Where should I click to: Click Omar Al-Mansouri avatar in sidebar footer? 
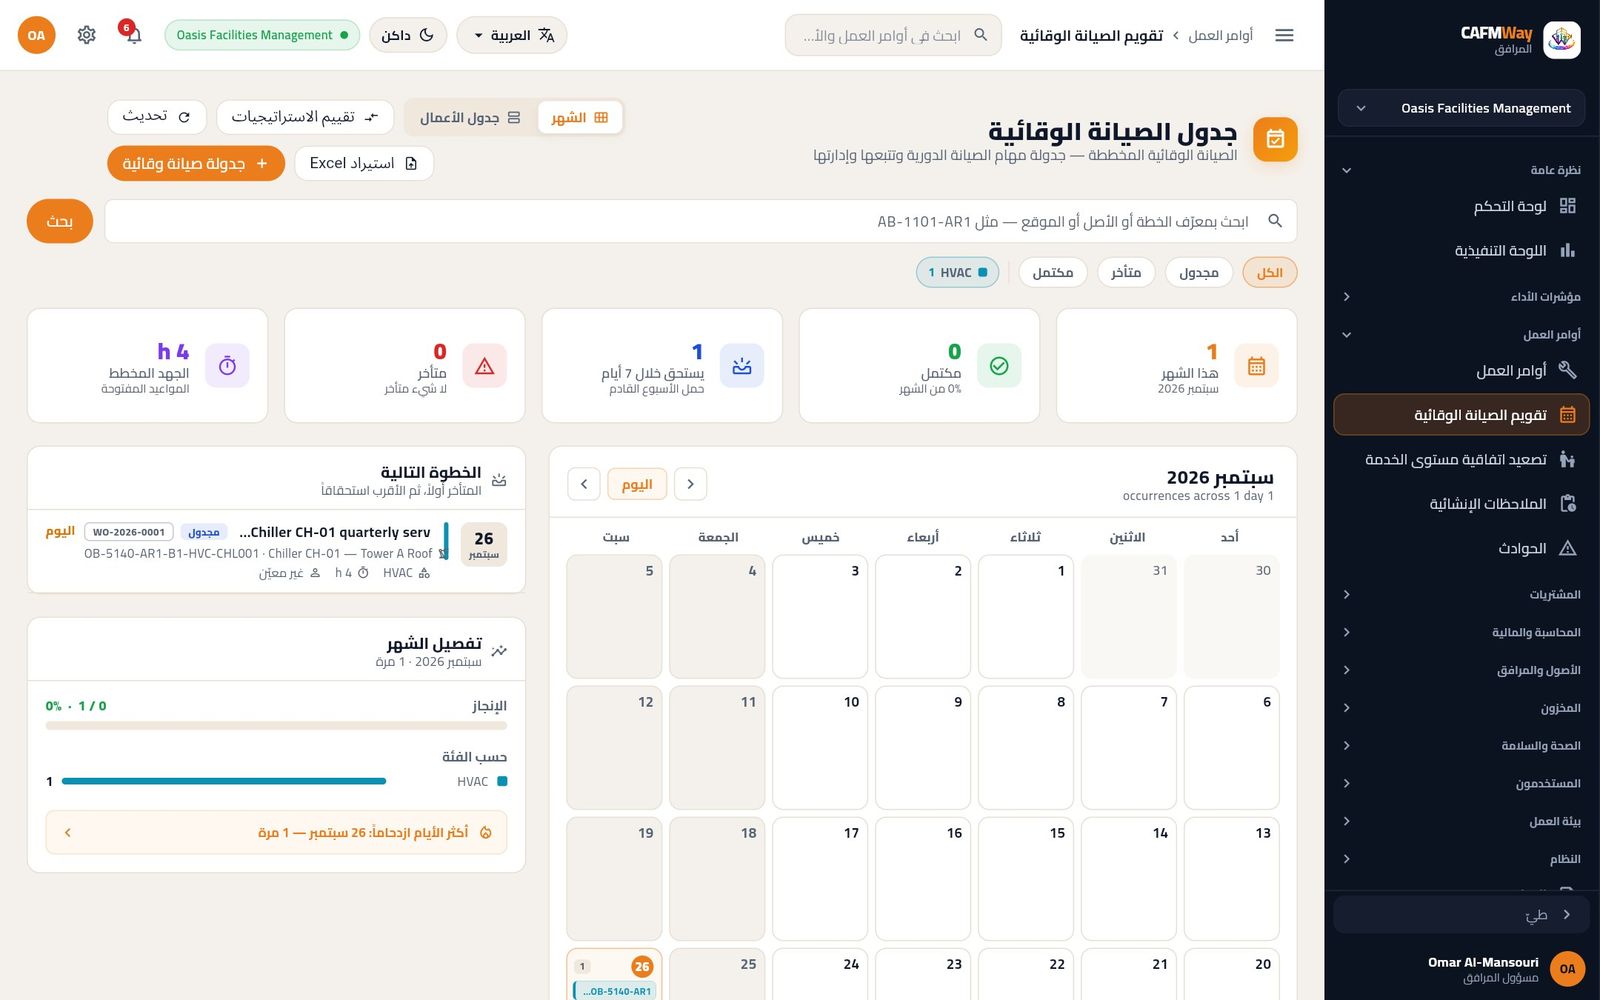click(1567, 968)
